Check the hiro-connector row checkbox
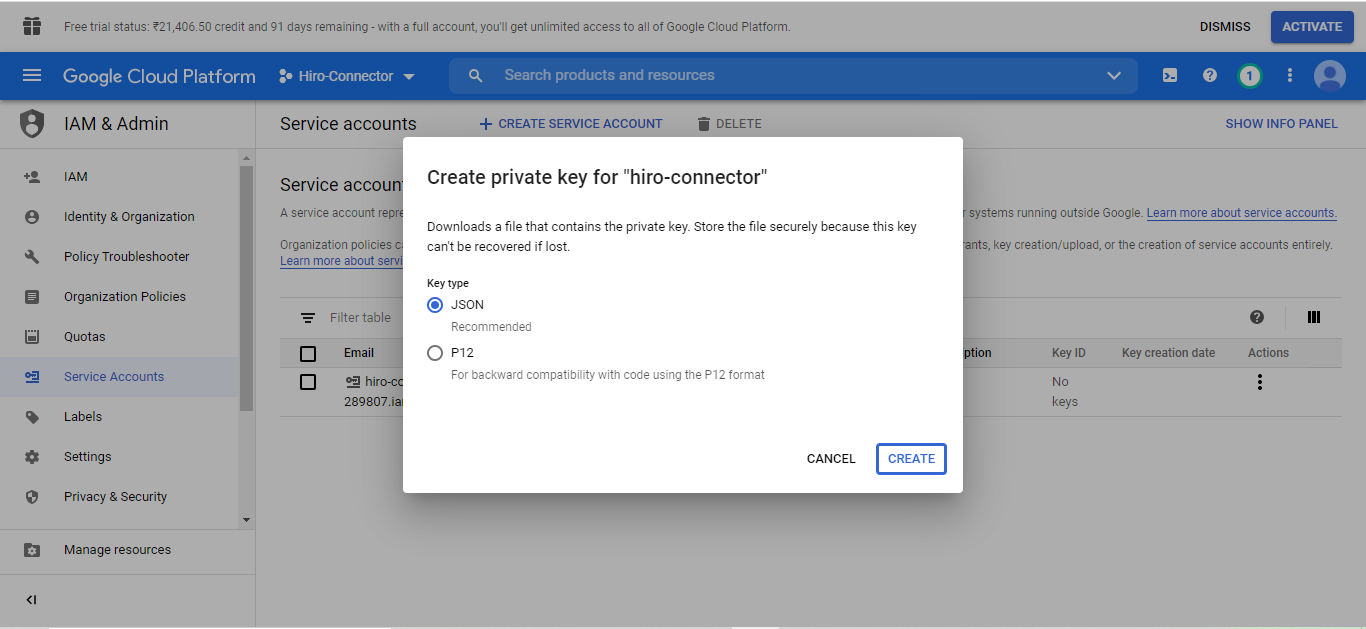Viewport: 1366px width, 629px height. [308, 382]
